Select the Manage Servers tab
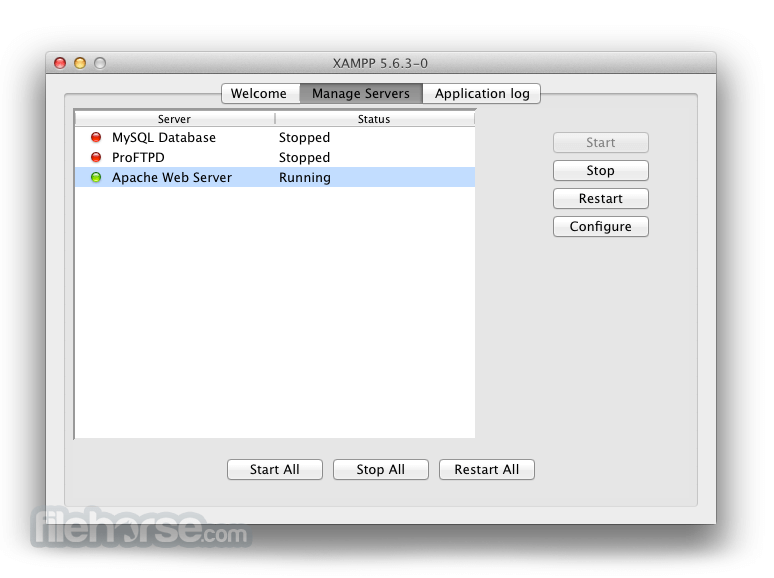 pyautogui.click(x=361, y=93)
